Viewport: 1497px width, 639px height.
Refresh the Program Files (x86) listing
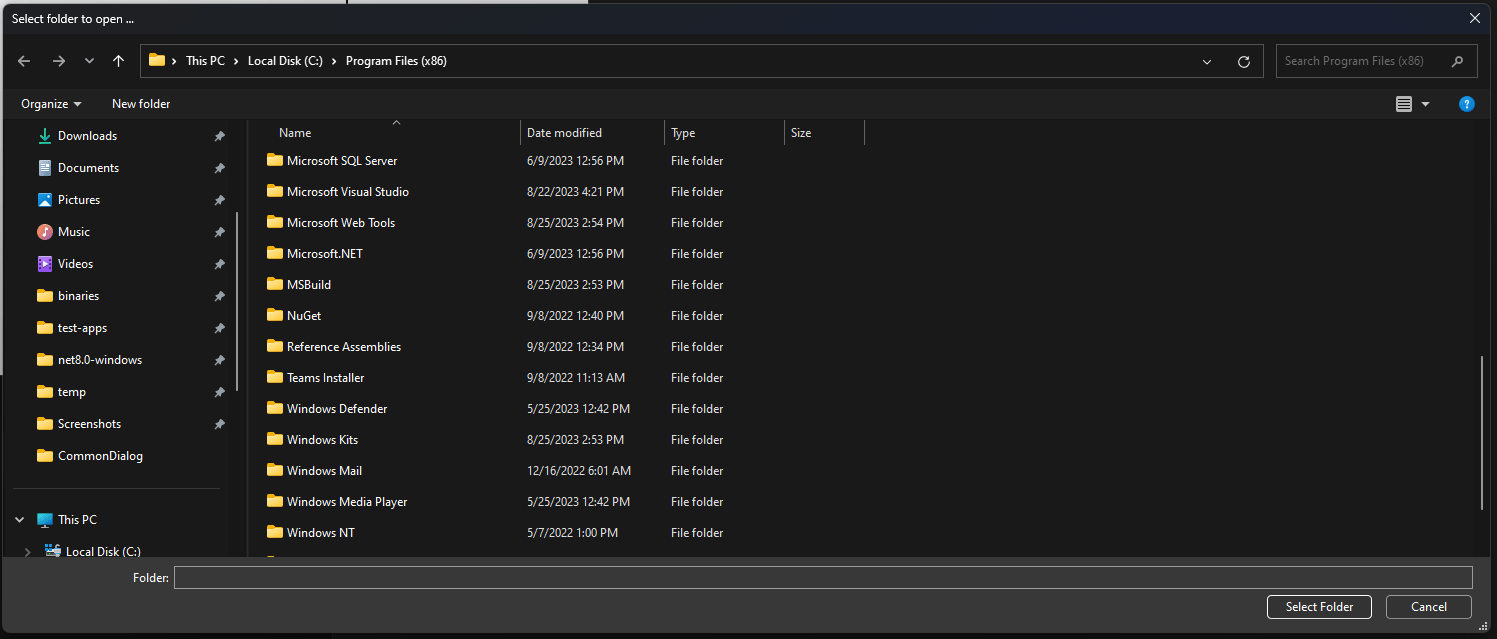click(x=1244, y=61)
